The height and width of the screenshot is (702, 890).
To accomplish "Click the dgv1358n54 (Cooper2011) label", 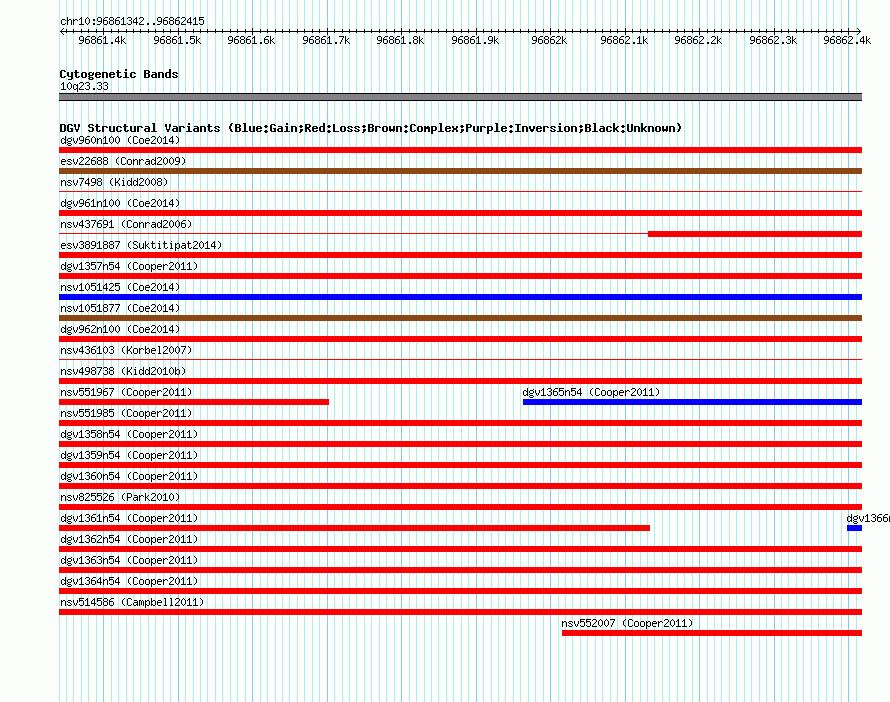I will (129, 434).
